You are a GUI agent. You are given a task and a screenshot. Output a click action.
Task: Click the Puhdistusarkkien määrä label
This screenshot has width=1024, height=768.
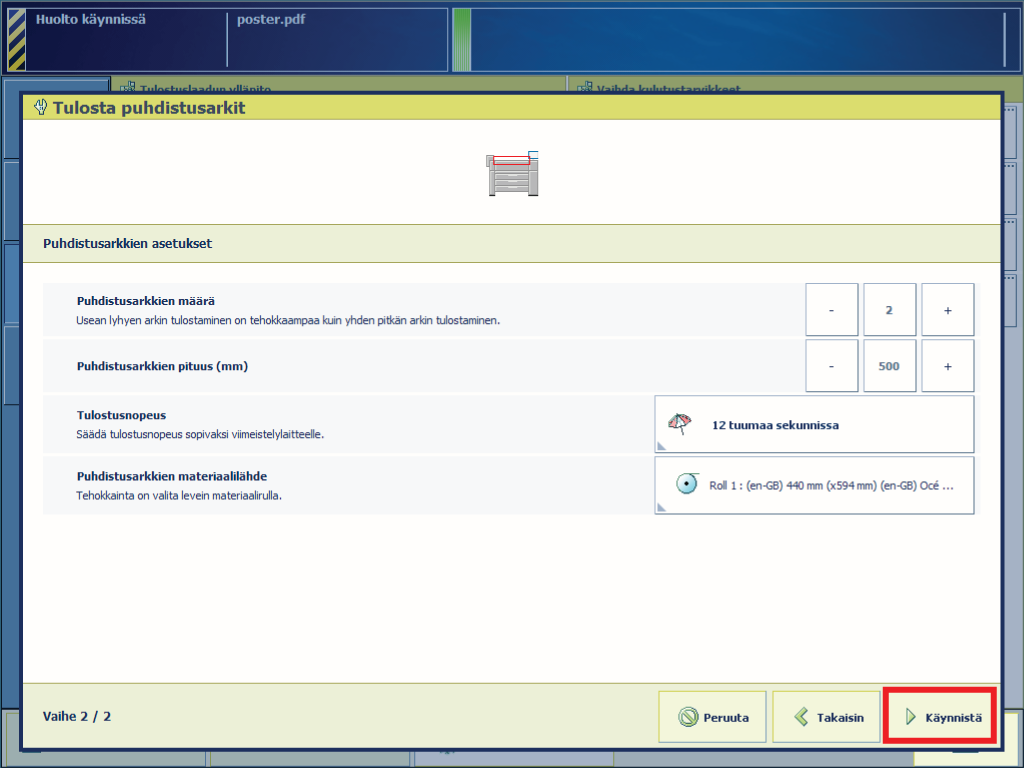coord(146,301)
